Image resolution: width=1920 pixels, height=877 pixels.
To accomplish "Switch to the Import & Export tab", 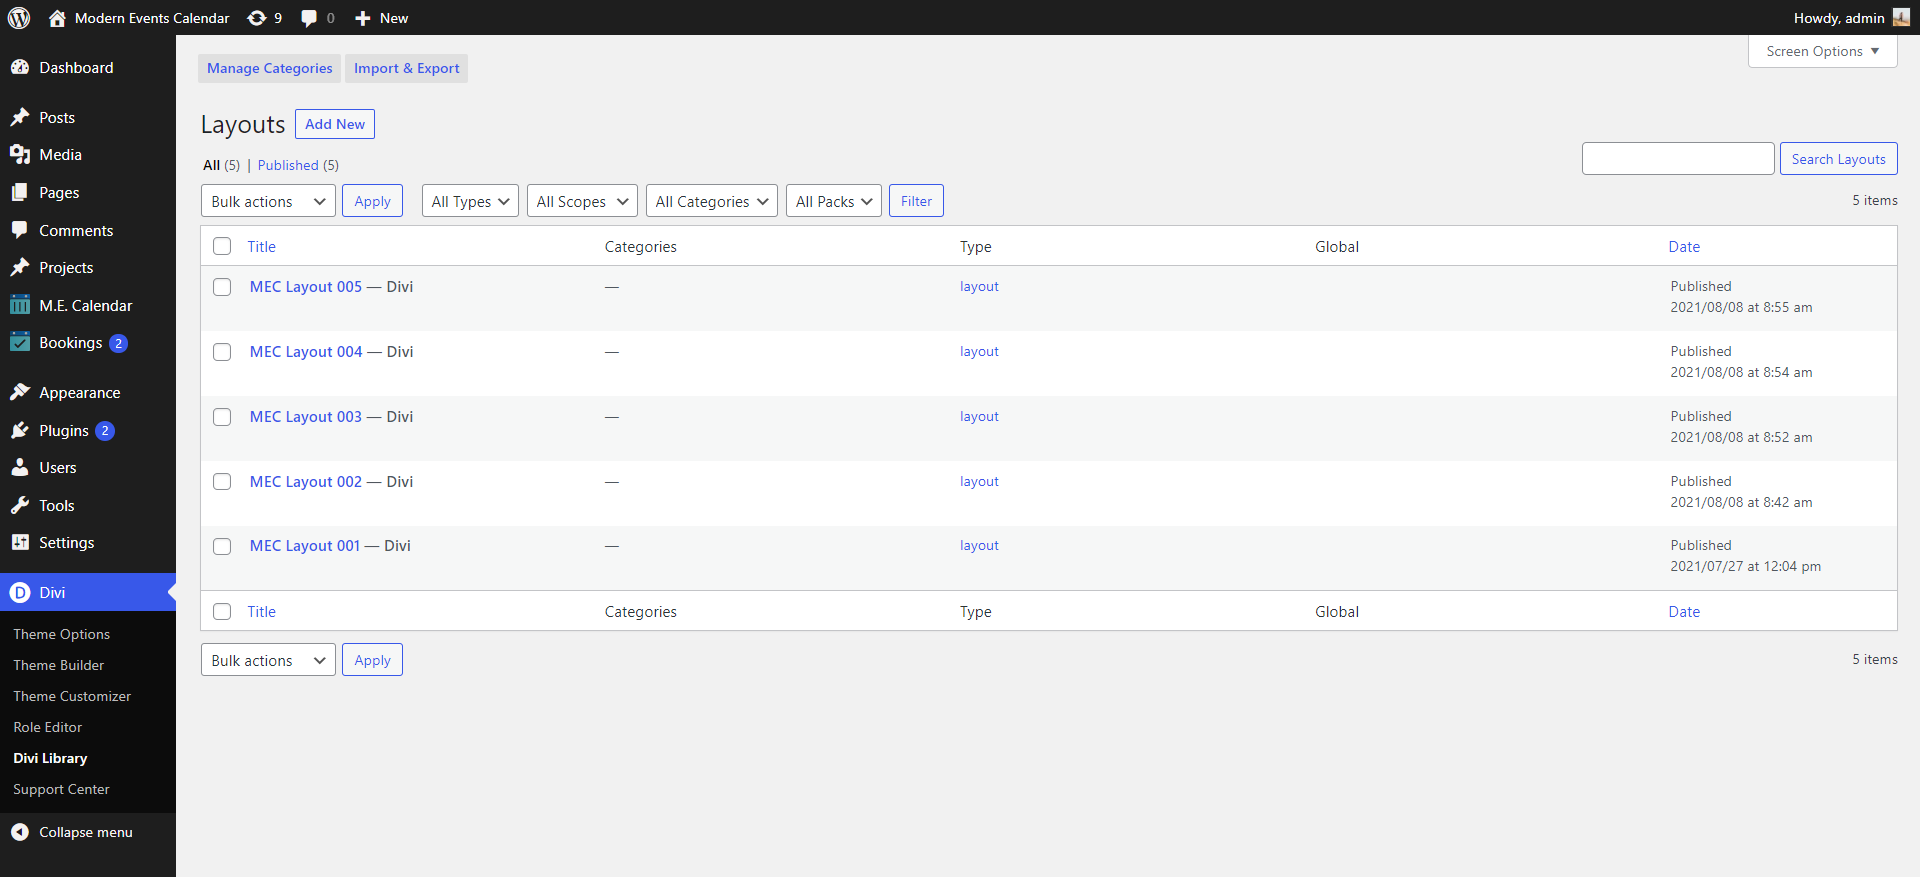I will point(406,68).
